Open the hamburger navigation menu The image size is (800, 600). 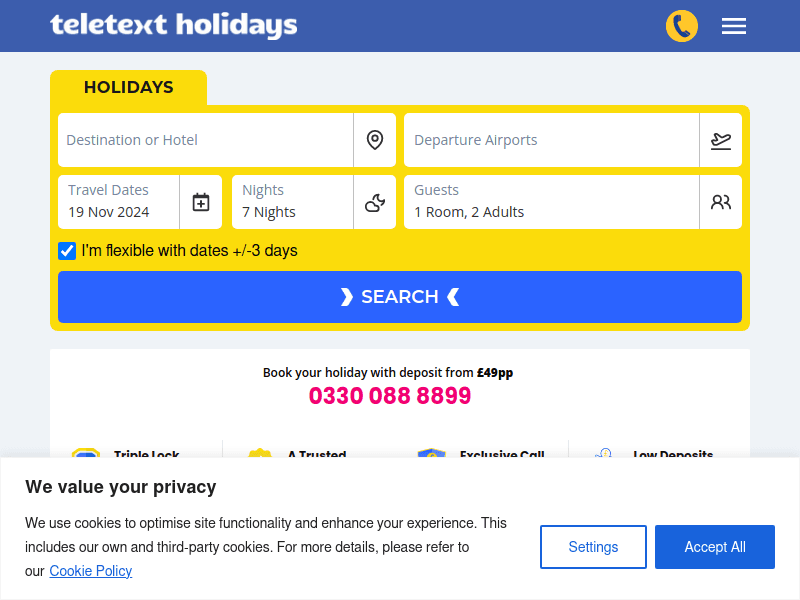(x=734, y=26)
